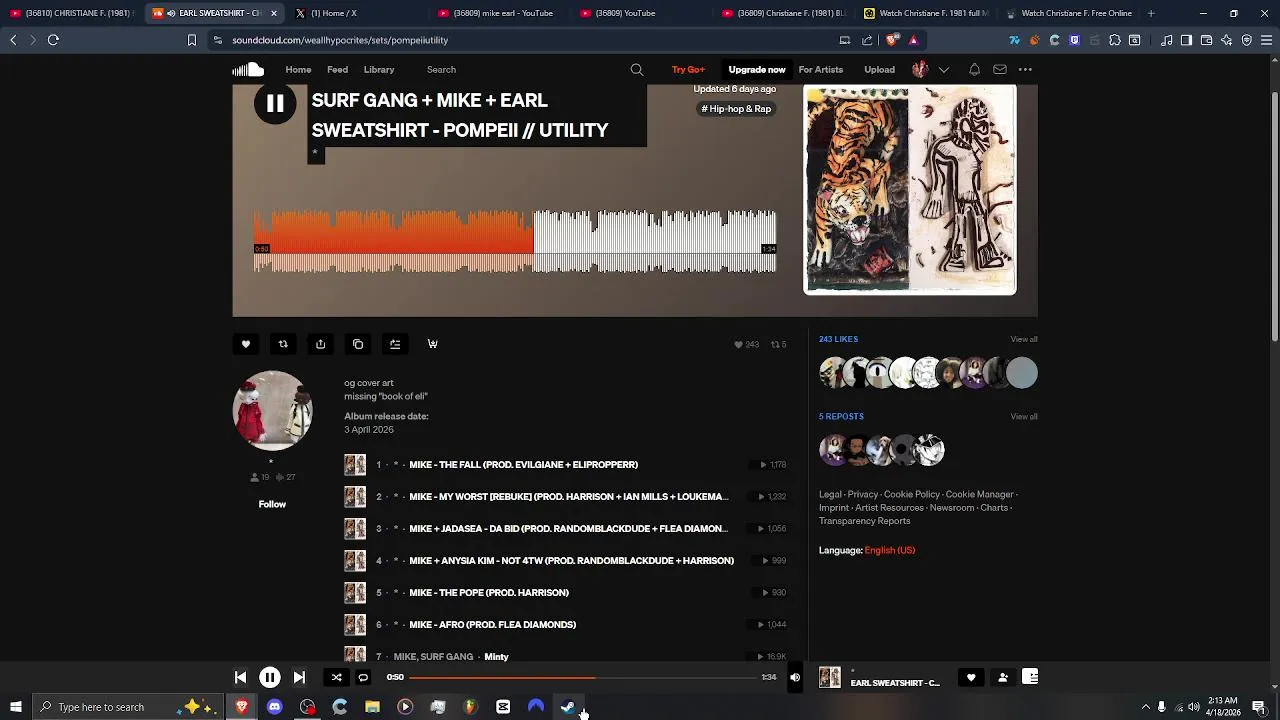
Task: Pause playback in the bottom player bar
Action: (270, 677)
